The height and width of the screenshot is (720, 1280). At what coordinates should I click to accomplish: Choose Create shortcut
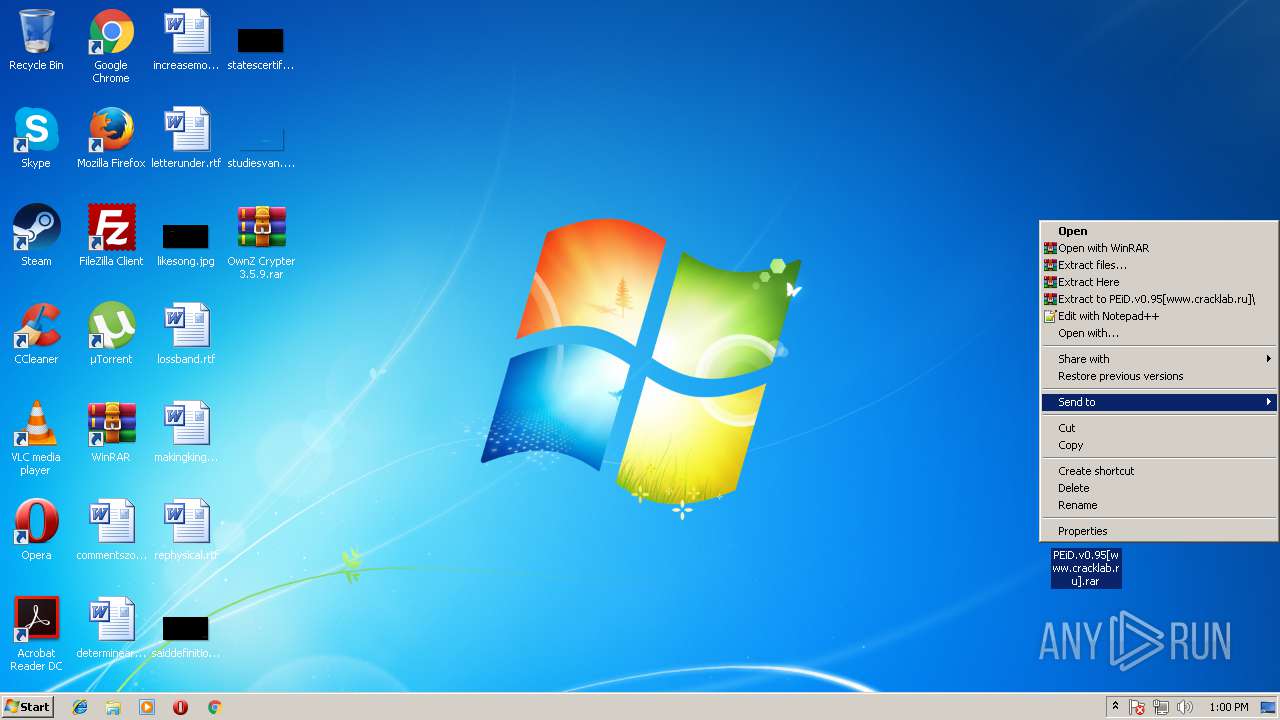point(1159,471)
